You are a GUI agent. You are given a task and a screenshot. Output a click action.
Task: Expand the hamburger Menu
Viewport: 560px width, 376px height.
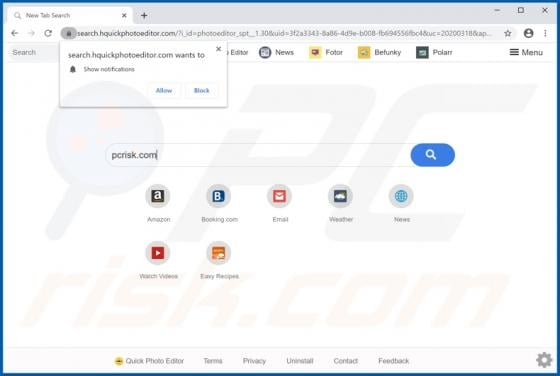pos(526,52)
